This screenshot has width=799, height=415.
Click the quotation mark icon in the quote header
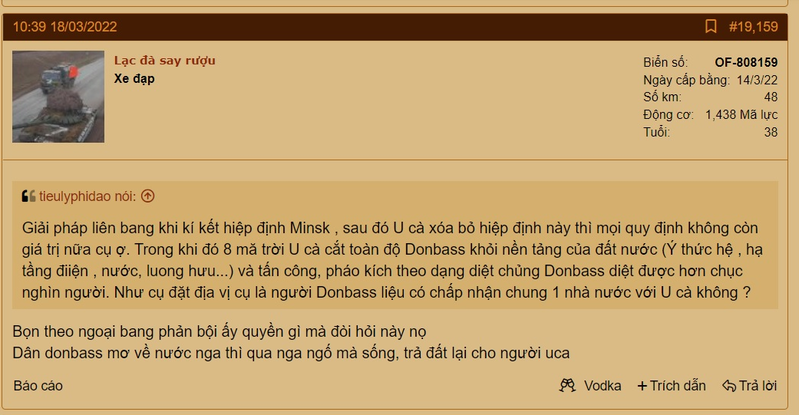pyautogui.click(x=29, y=196)
